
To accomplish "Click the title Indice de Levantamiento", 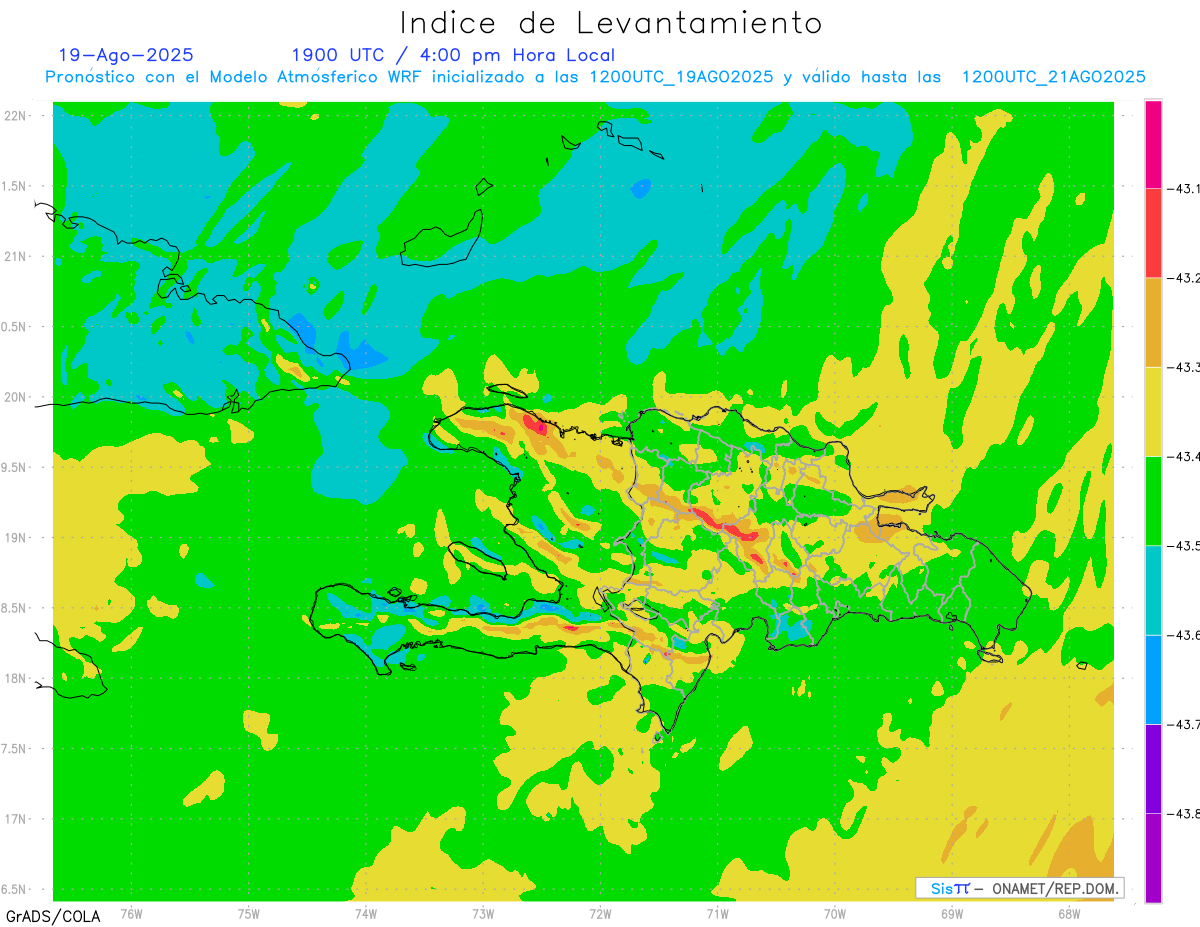I will tap(611, 22).
